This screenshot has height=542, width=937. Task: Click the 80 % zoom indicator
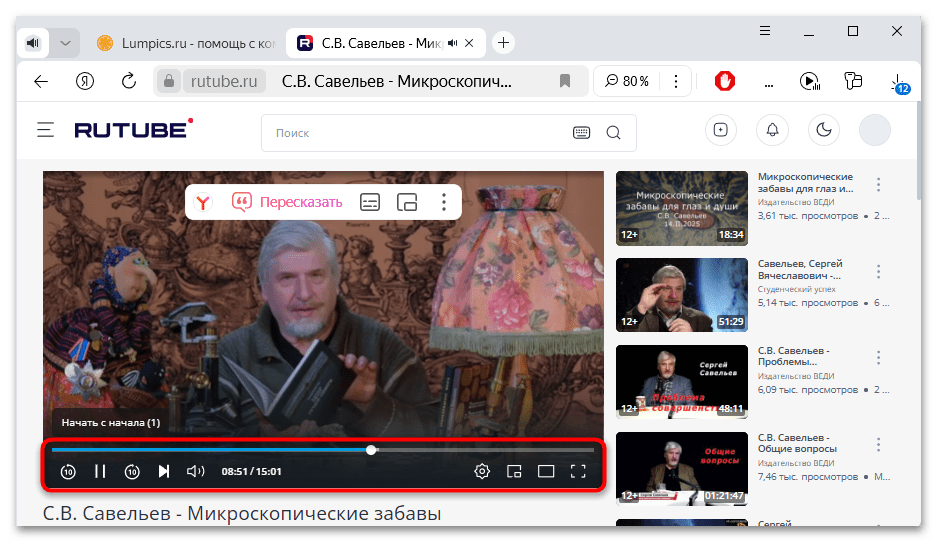pyautogui.click(x=627, y=81)
